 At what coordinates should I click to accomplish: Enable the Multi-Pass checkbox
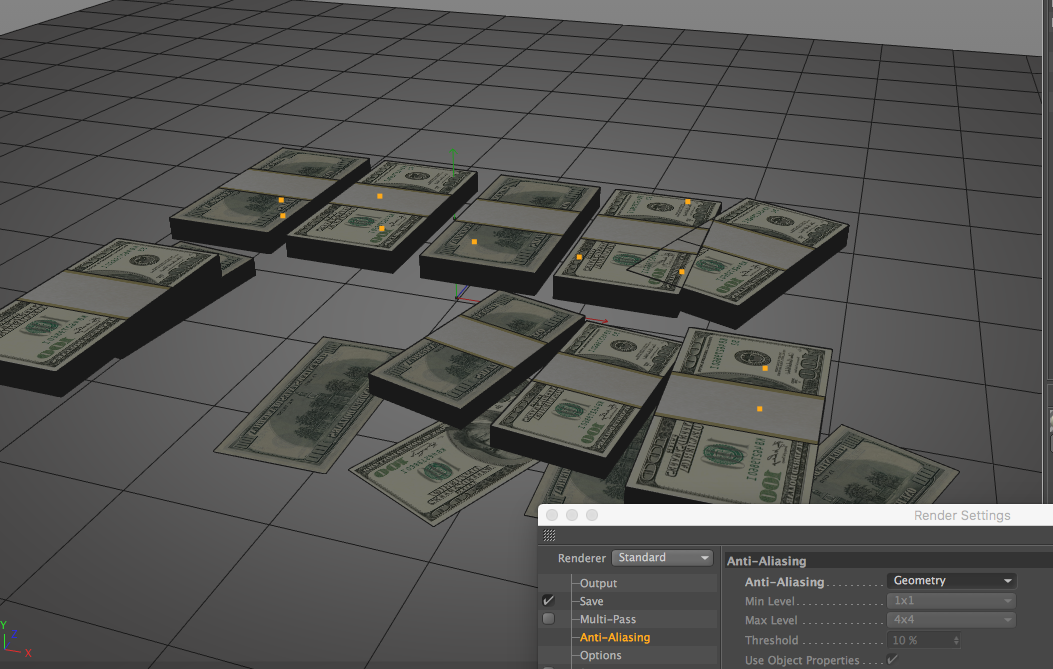coord(549,619)
